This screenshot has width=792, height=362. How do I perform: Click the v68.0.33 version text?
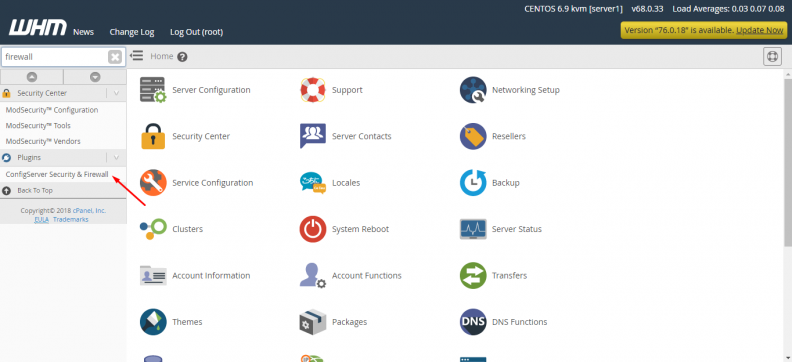648,9
